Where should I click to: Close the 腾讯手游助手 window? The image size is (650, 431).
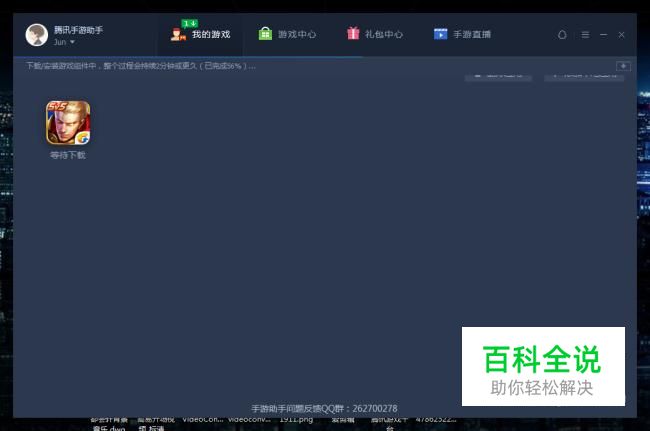tap(621, 35)
